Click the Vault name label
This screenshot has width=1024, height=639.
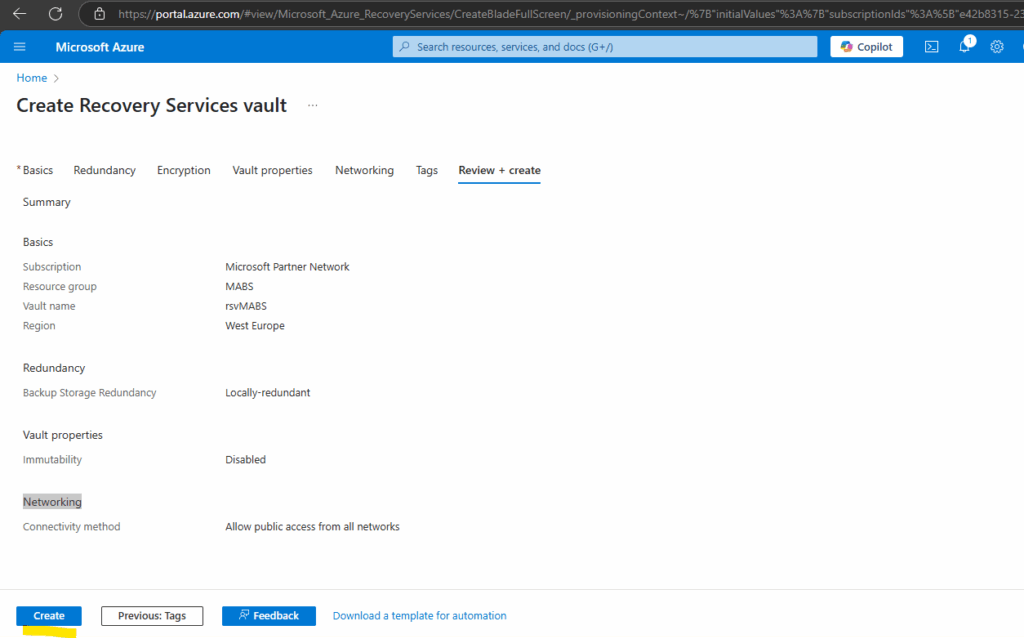(x=49, y=306)
